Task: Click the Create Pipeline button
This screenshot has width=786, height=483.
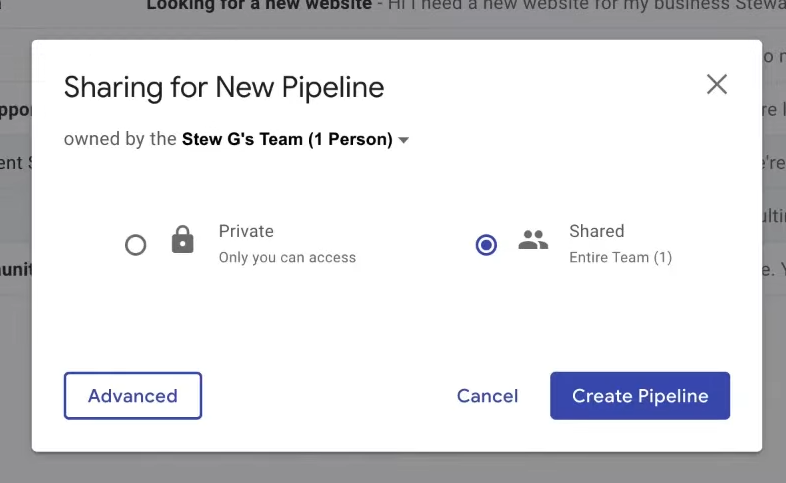Action: coord(640,396)
